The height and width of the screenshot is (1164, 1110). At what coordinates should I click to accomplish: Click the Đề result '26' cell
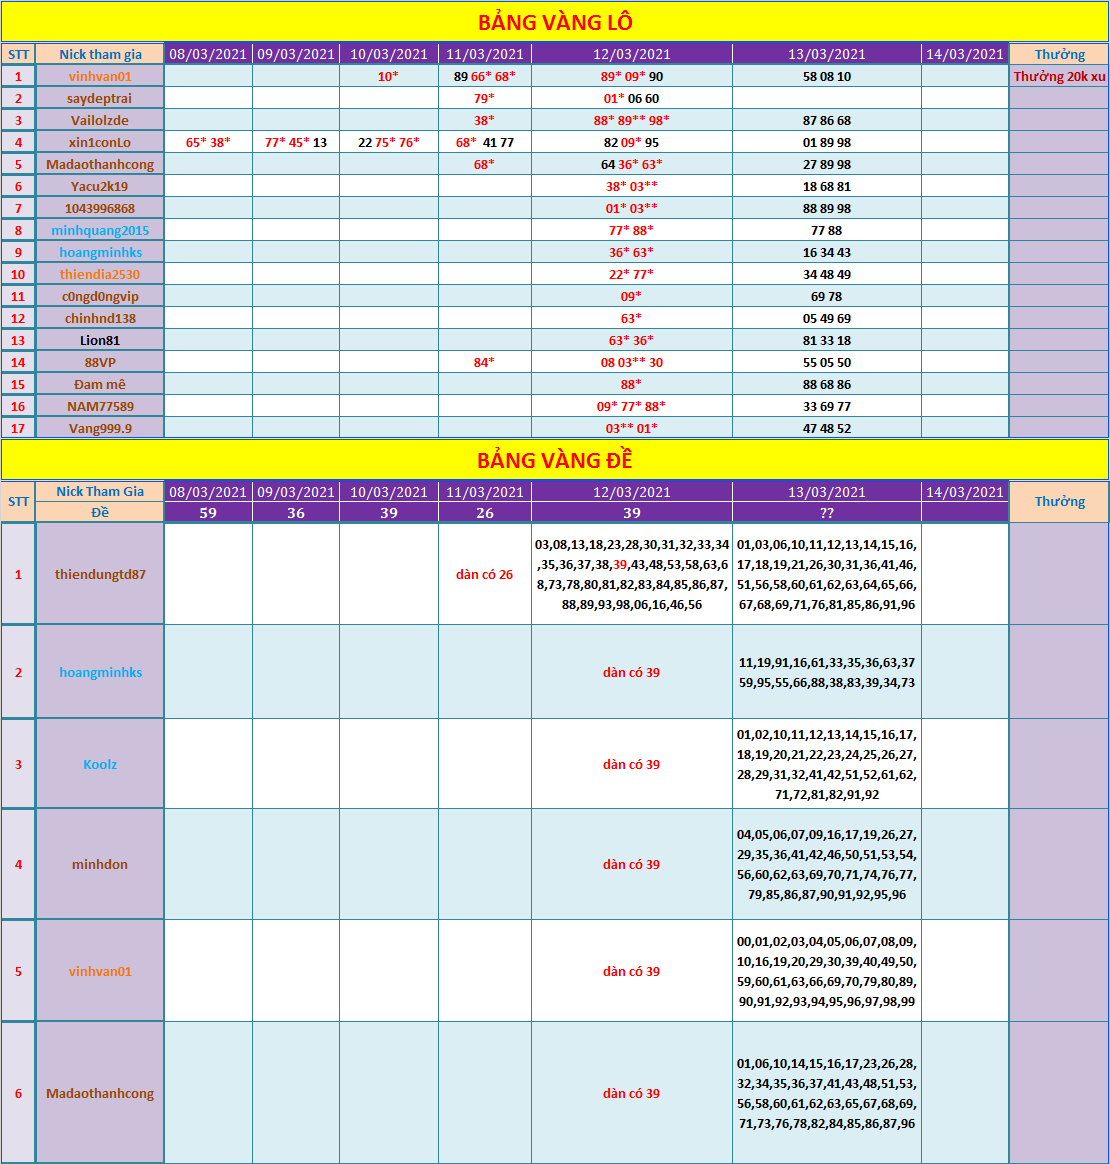pyautogui.click(x=485, y=513)
